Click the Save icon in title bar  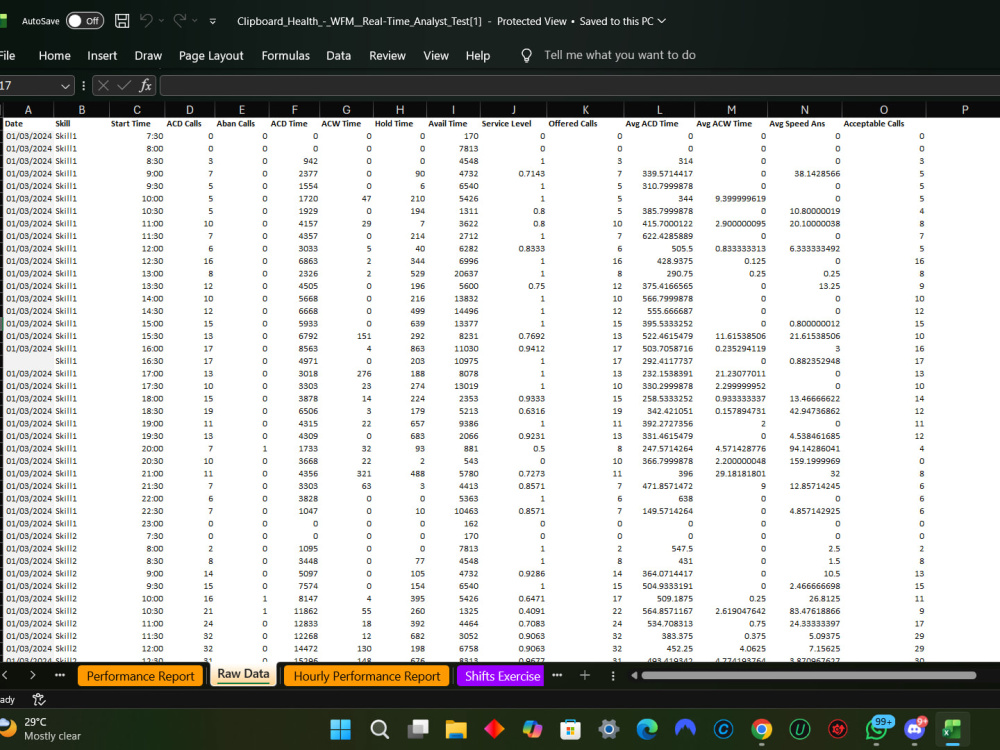pyautogui.click(x=122, y=21)
